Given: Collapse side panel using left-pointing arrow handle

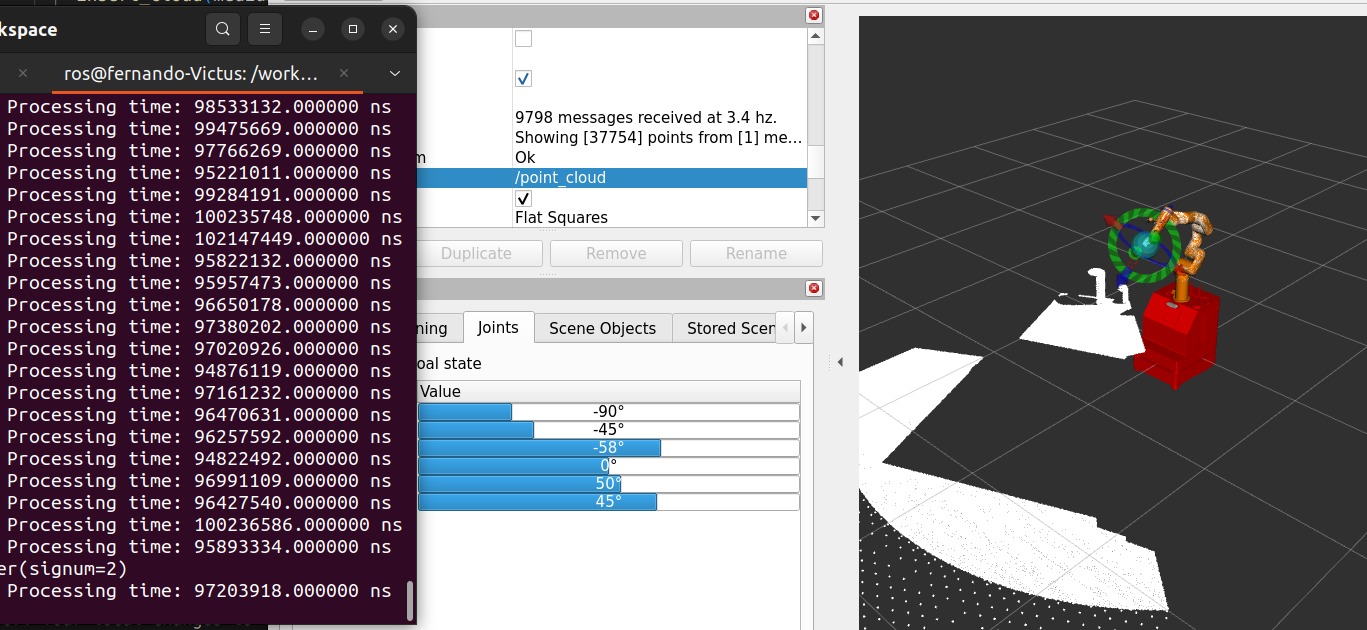Looking at the screenshot, I should tap(840, 362).
